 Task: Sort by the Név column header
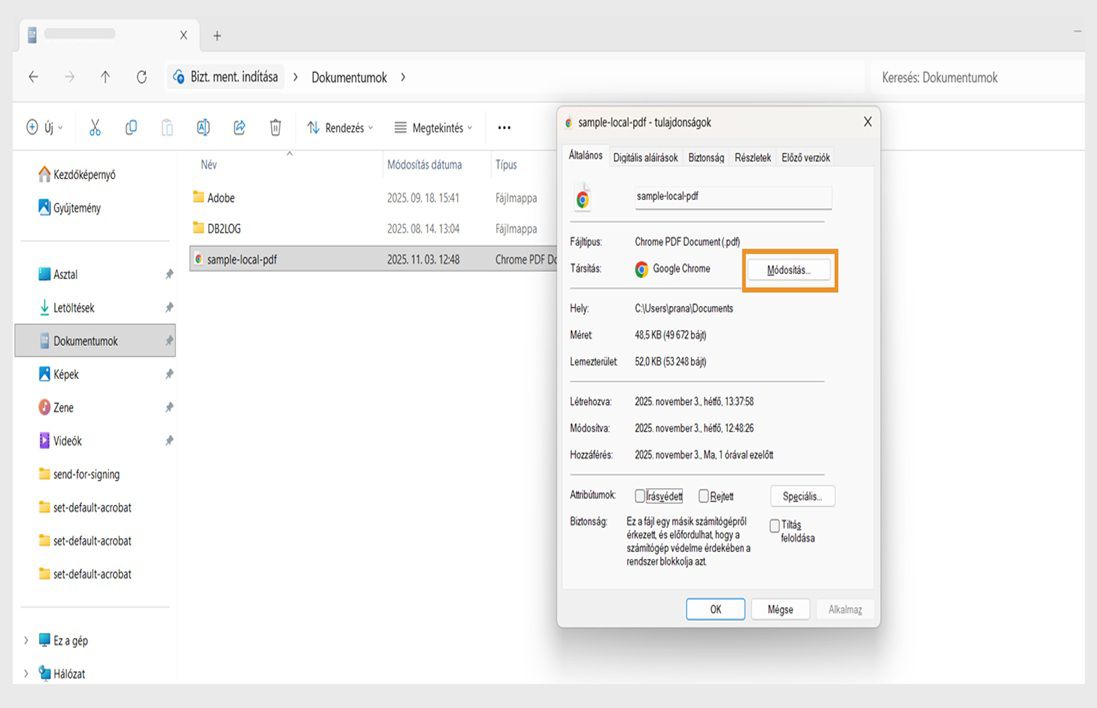pyautogui.click(x=208, y=164)
